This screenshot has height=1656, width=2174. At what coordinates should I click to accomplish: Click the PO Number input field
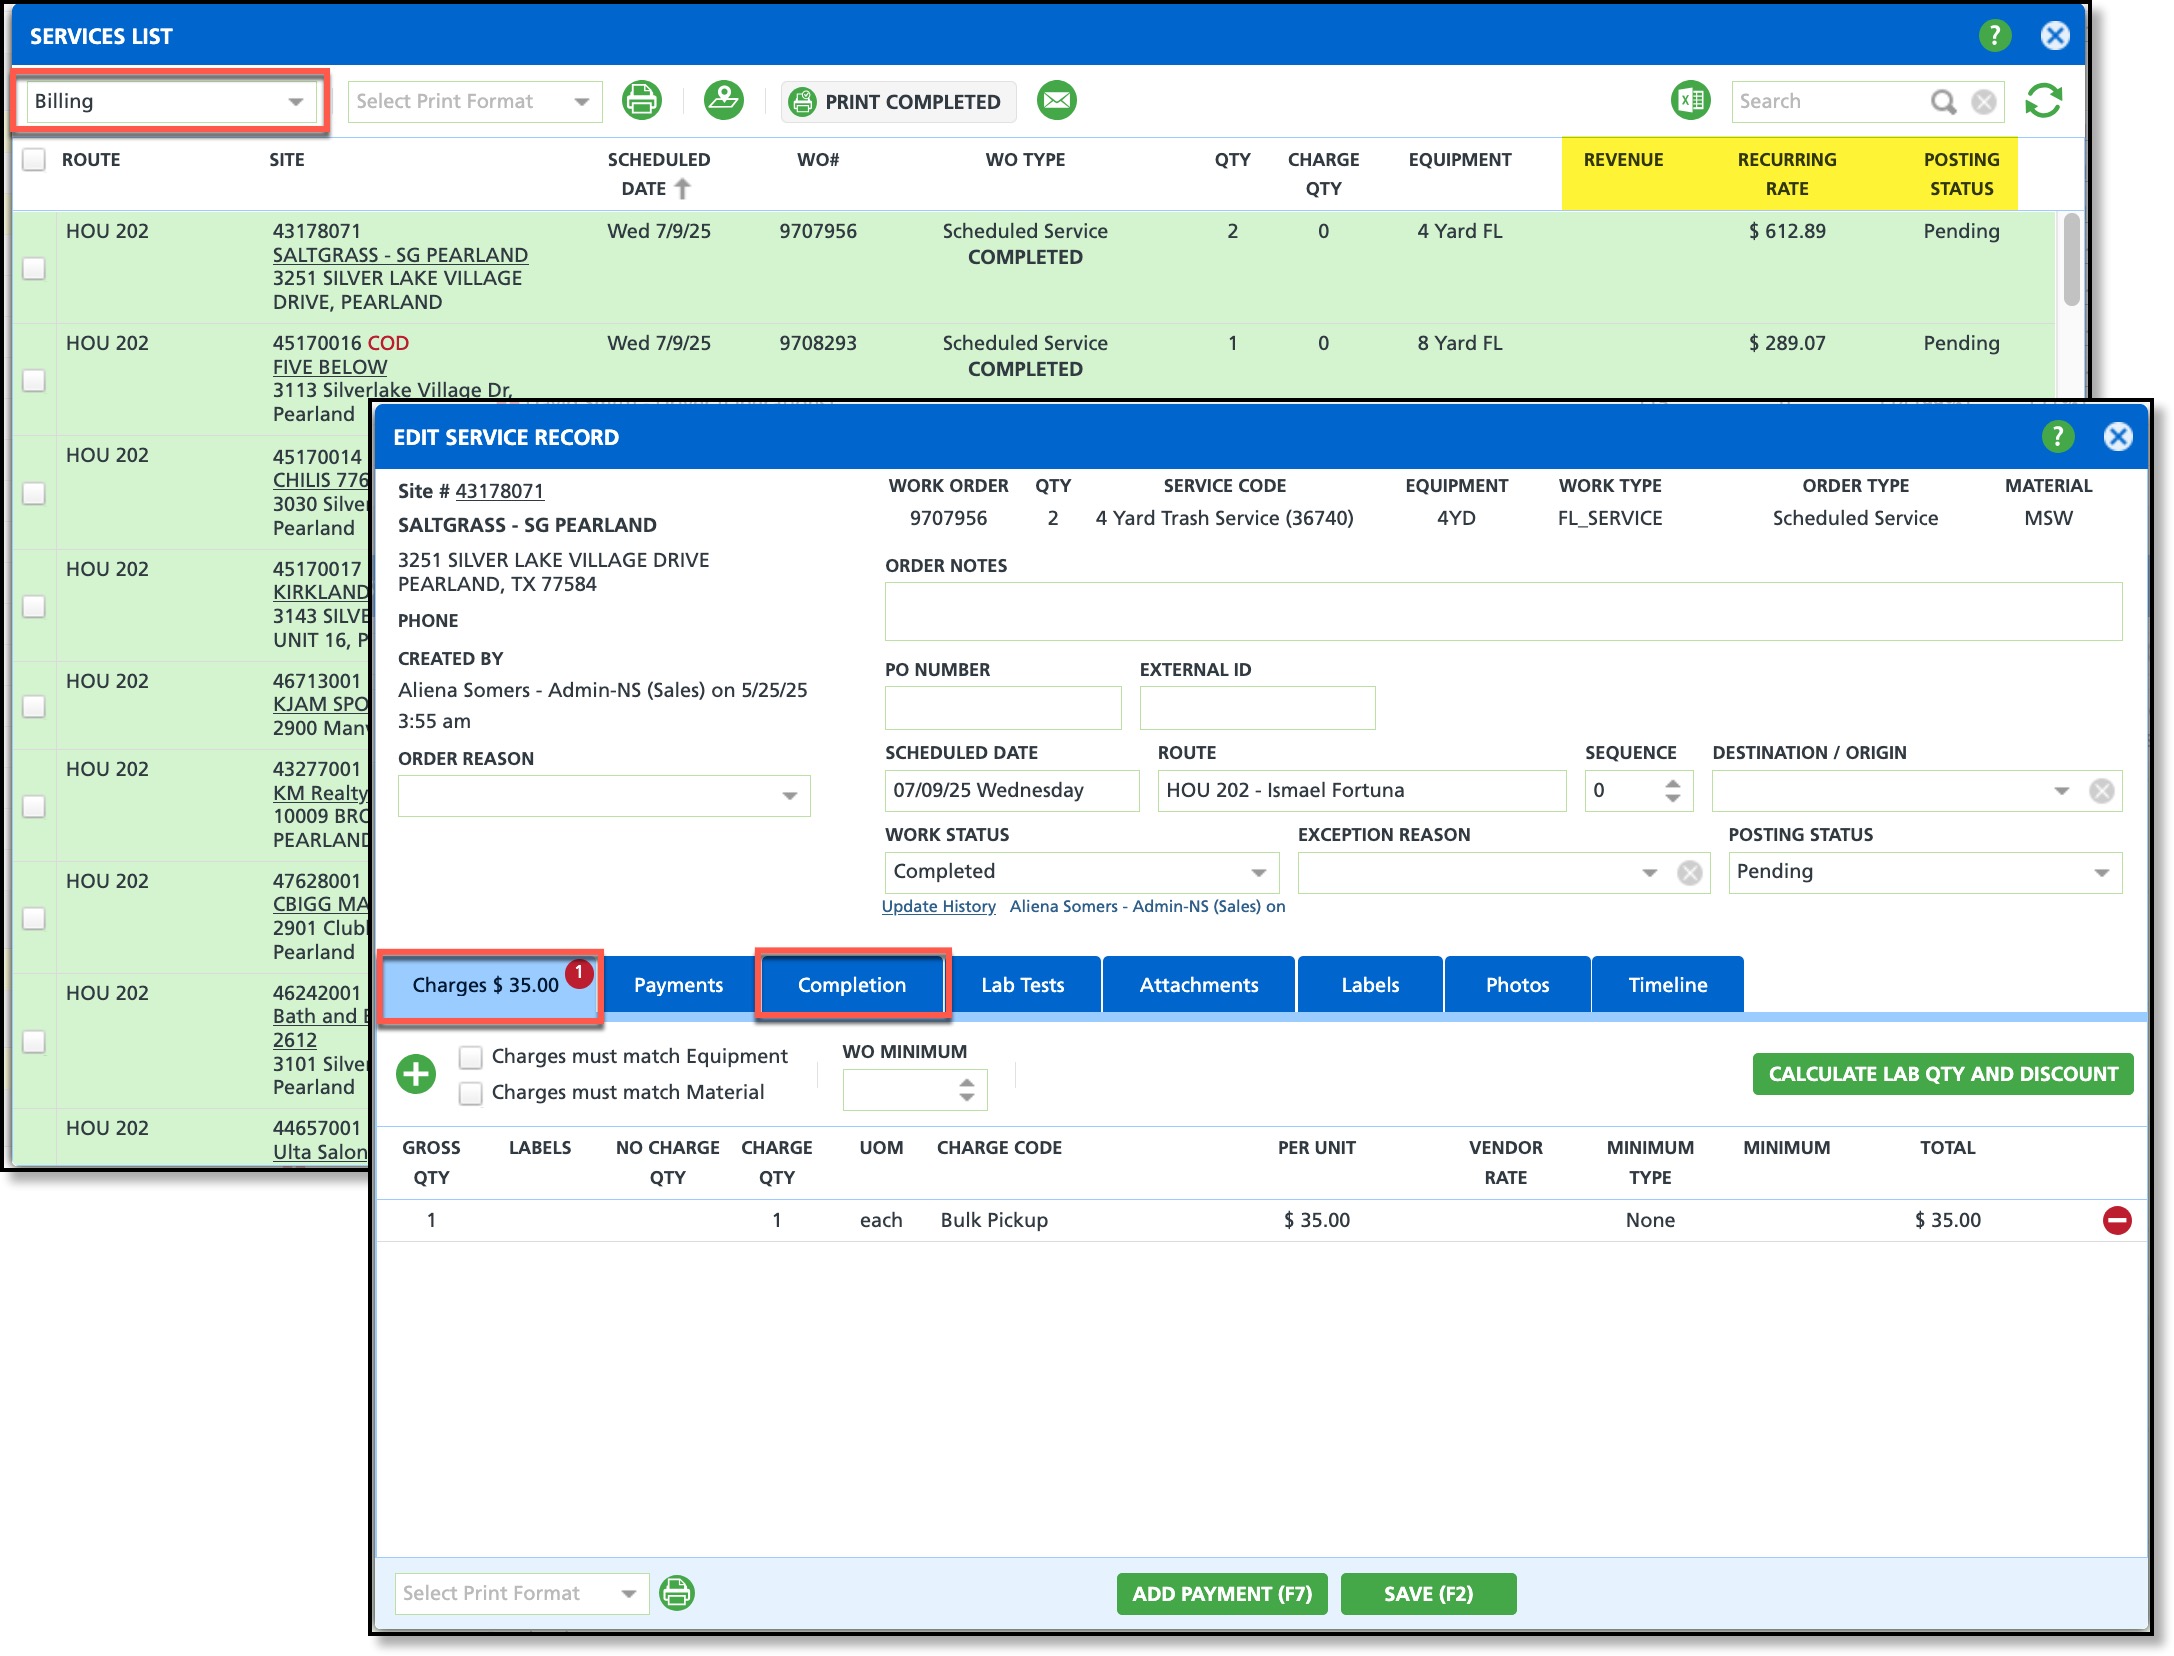point(1002,708)
